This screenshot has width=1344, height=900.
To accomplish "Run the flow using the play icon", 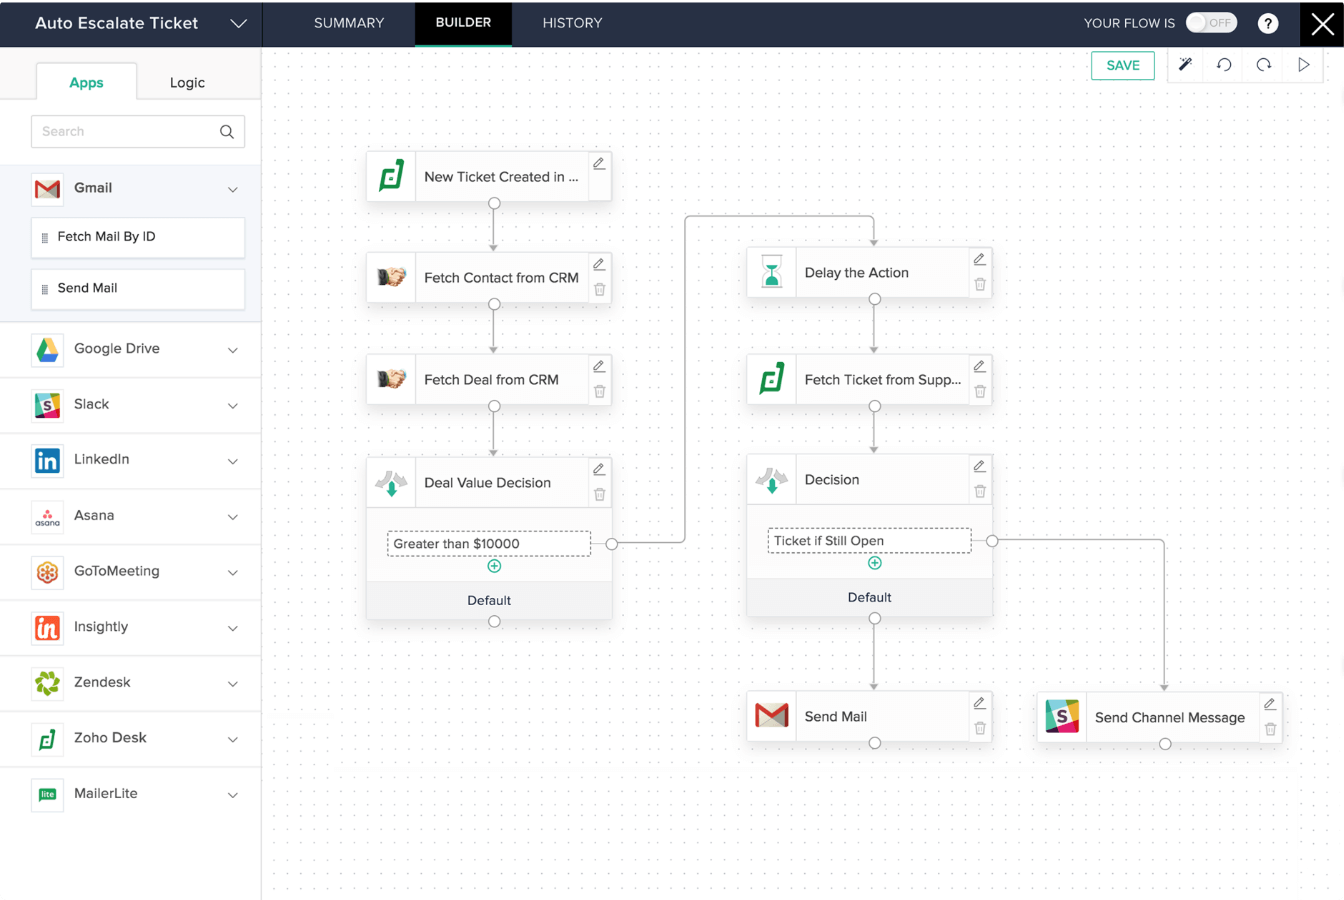I will 1303,64.
